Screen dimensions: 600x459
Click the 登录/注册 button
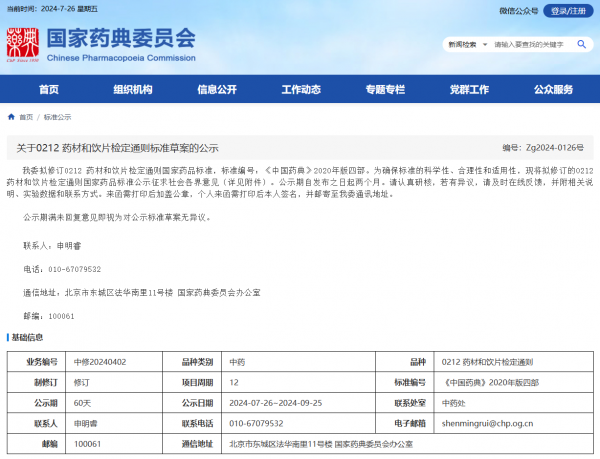pyautogui.click(x=570, y=11)
